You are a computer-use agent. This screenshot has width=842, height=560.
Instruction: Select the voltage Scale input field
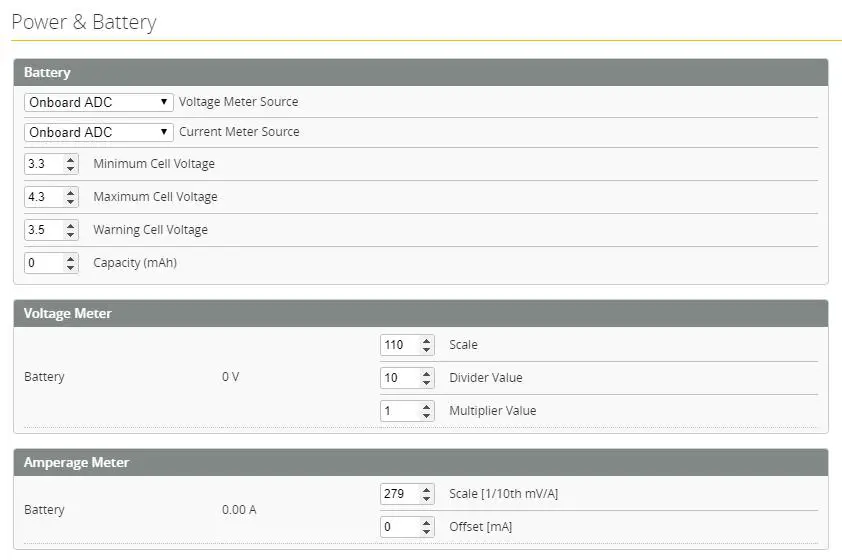coord(399,345)
